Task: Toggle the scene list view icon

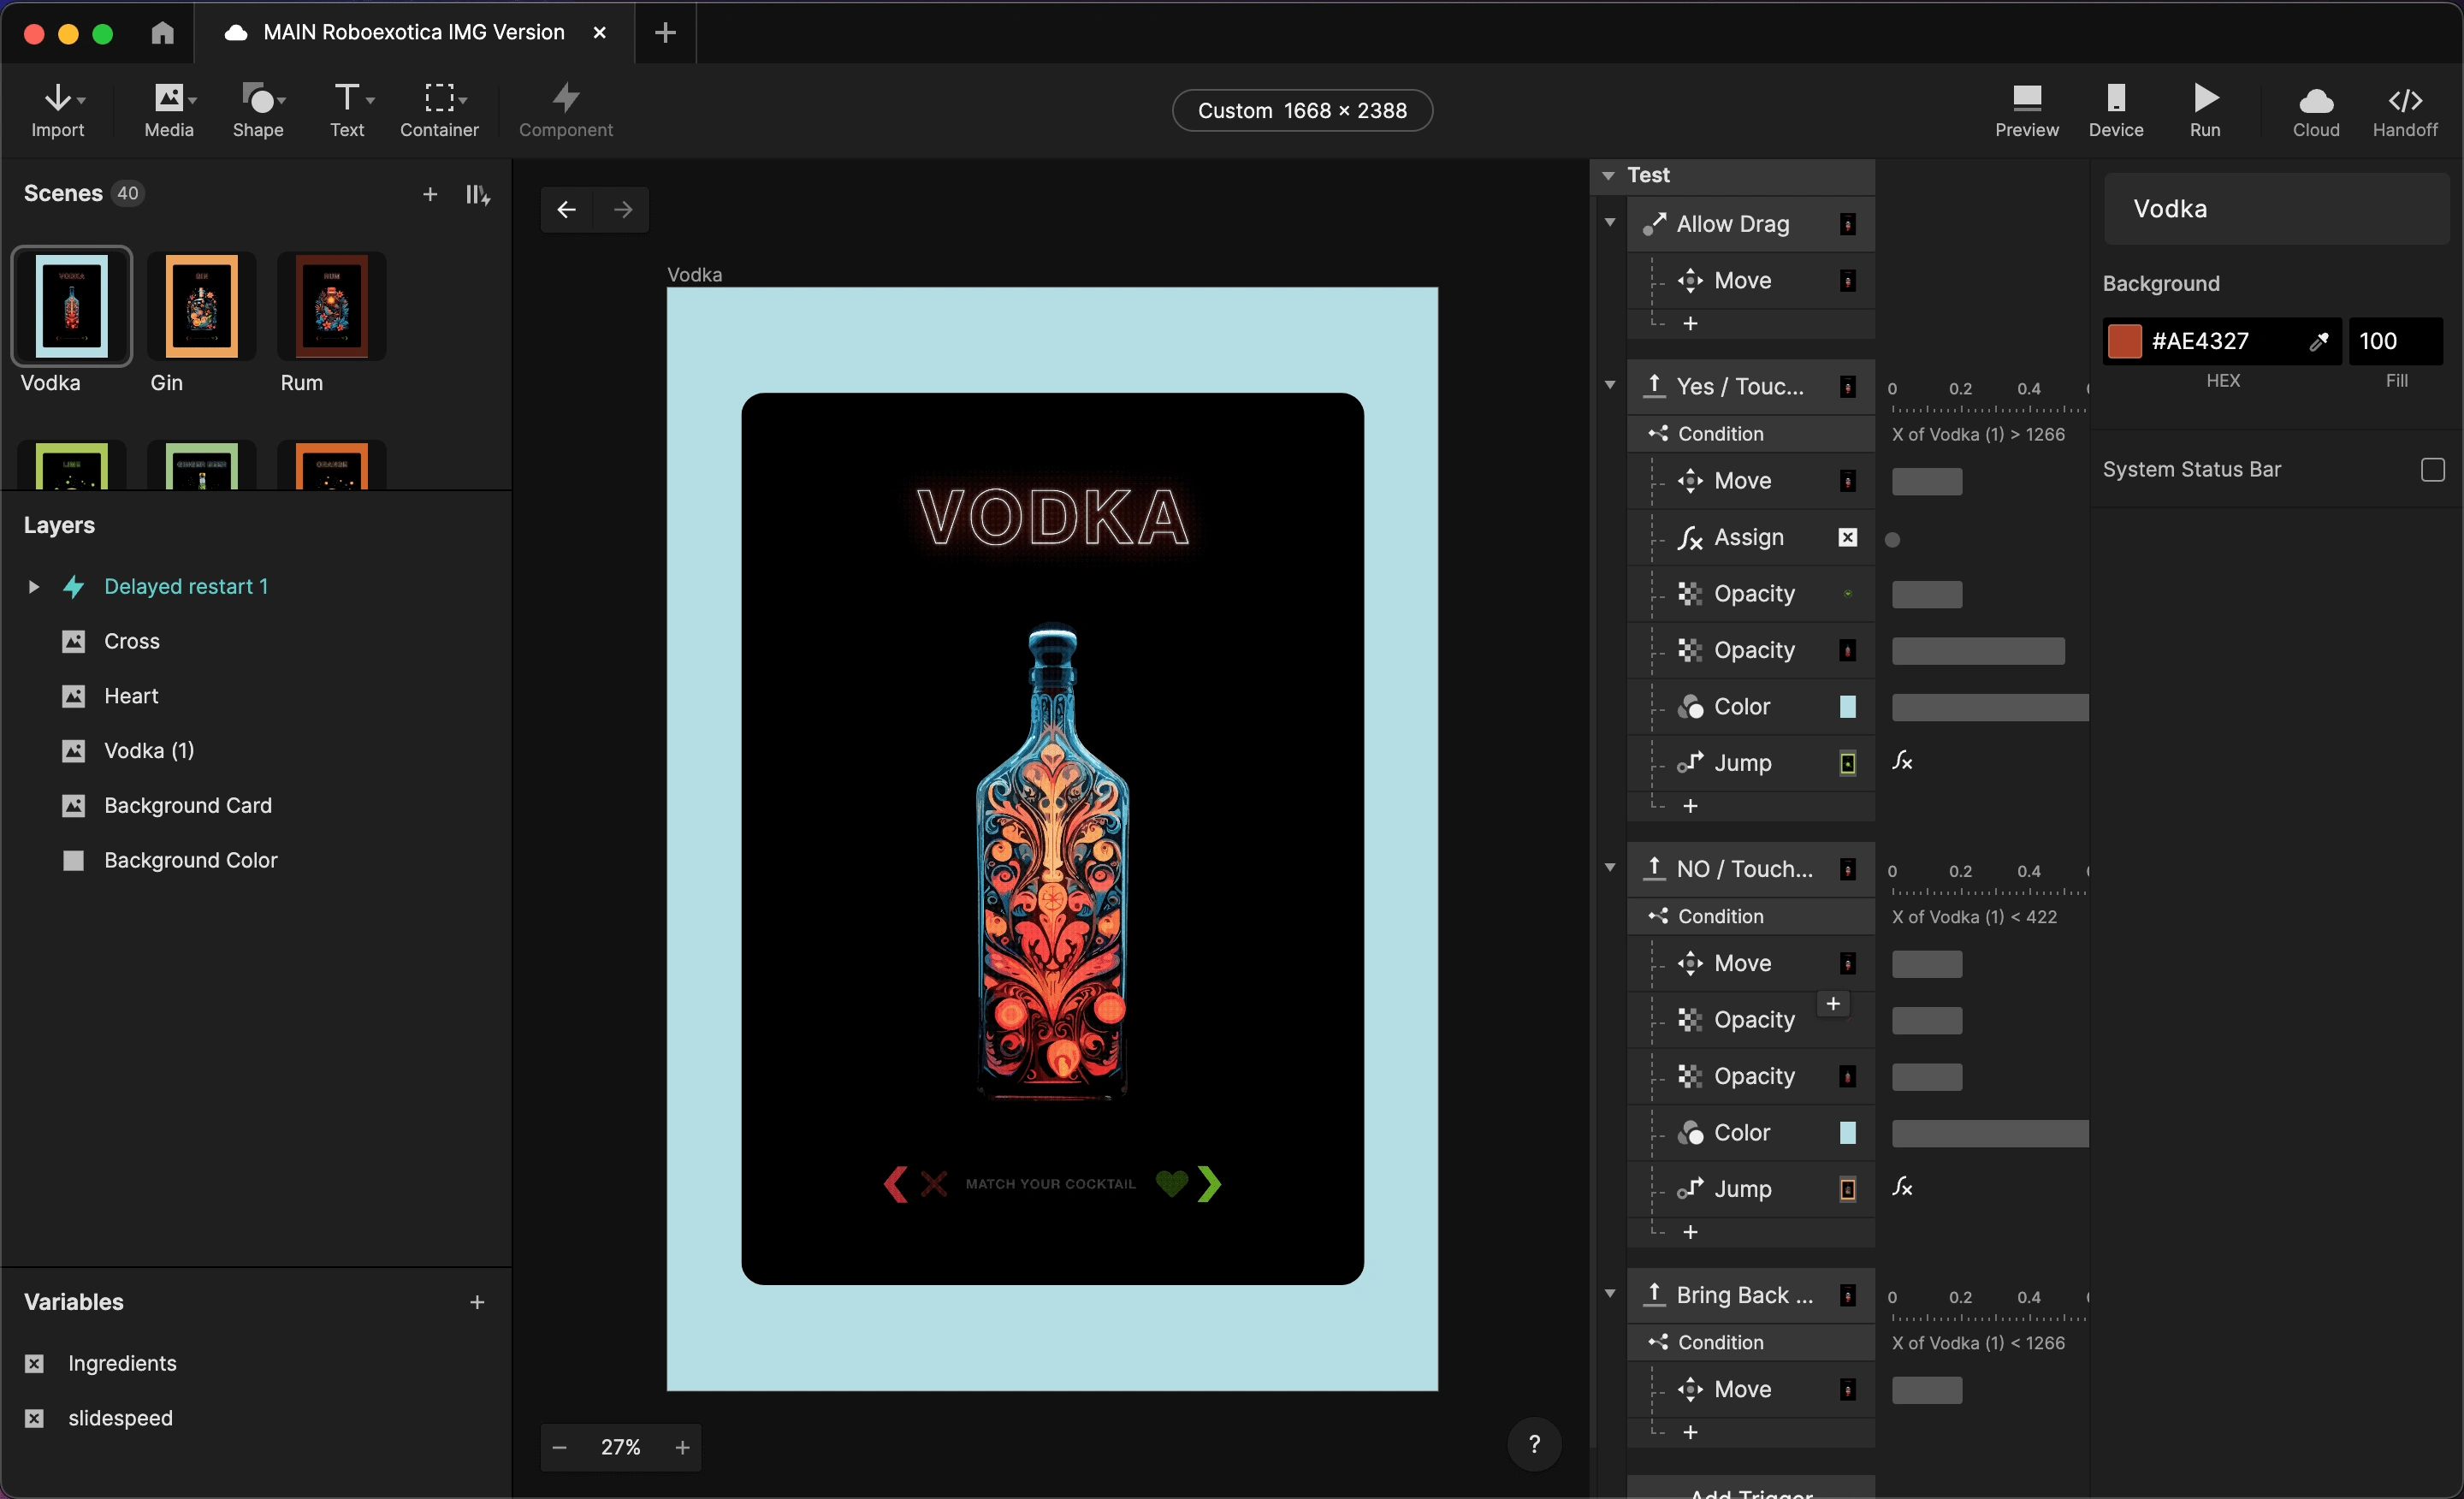Action: 478,194
